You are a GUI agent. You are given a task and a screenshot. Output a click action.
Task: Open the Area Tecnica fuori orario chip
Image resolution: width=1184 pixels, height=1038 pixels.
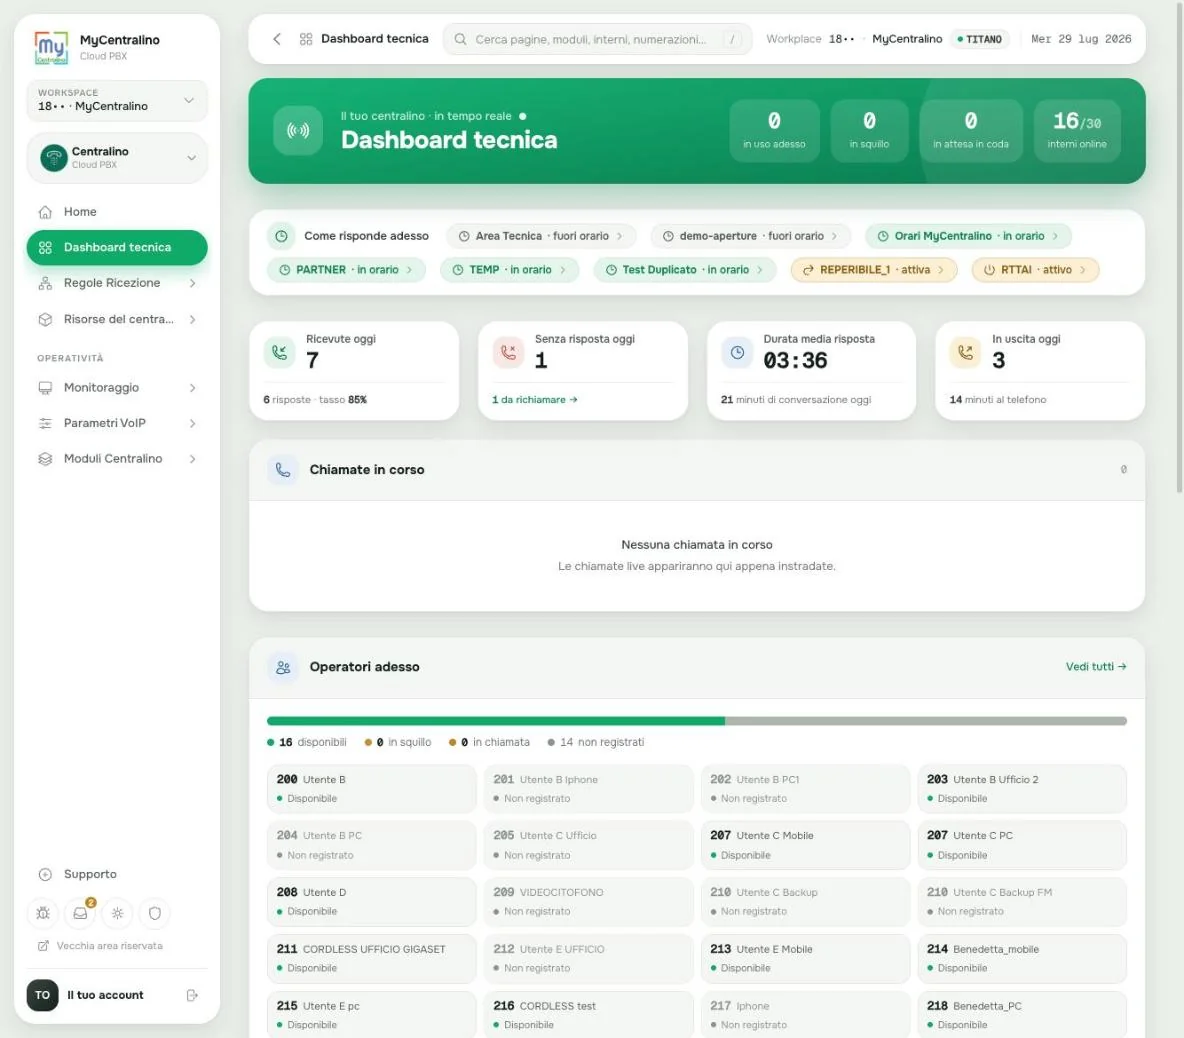[x=541, y=236]
